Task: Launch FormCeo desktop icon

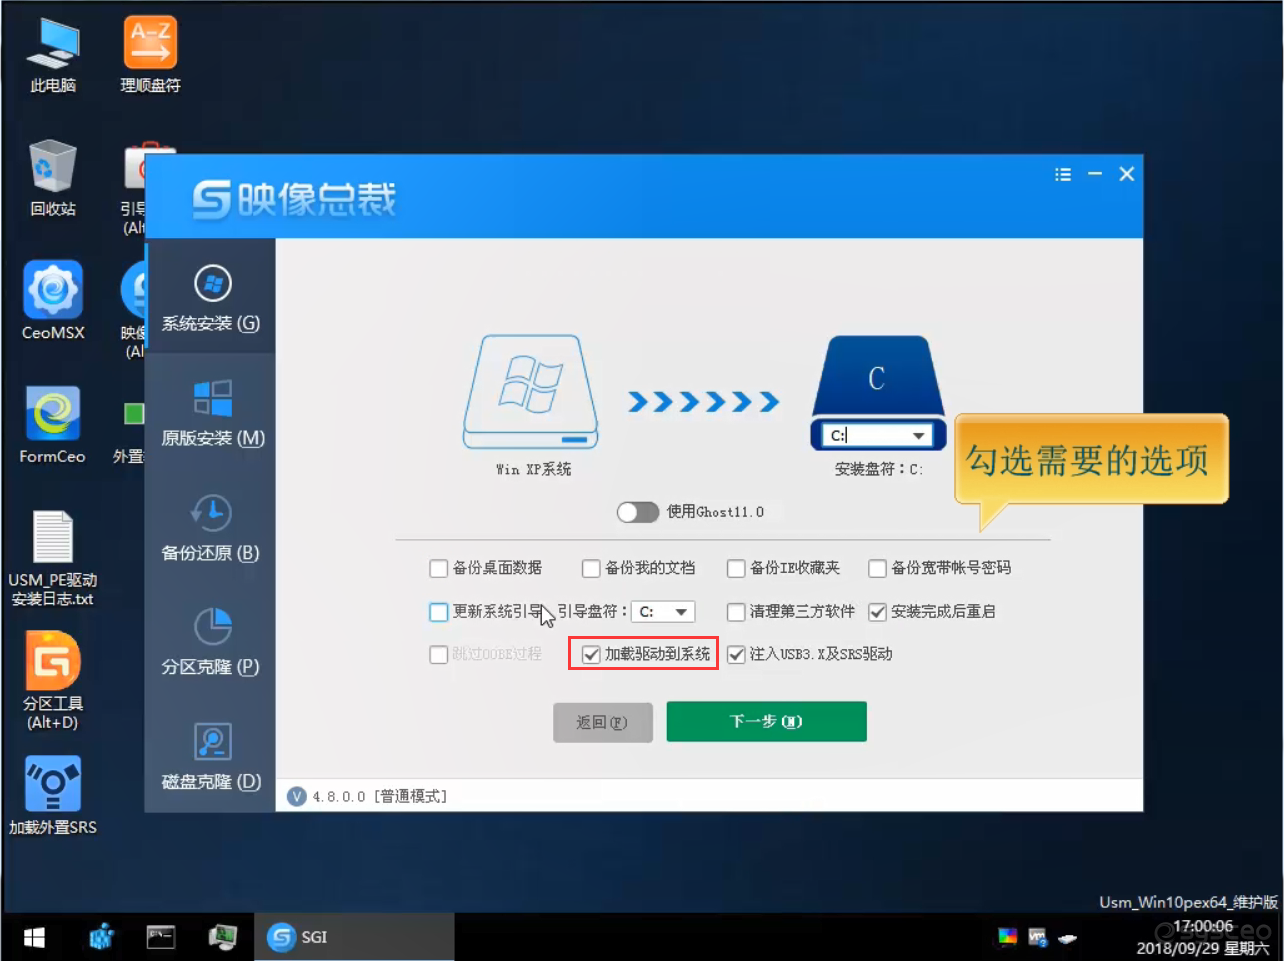Action: point(53,425)
